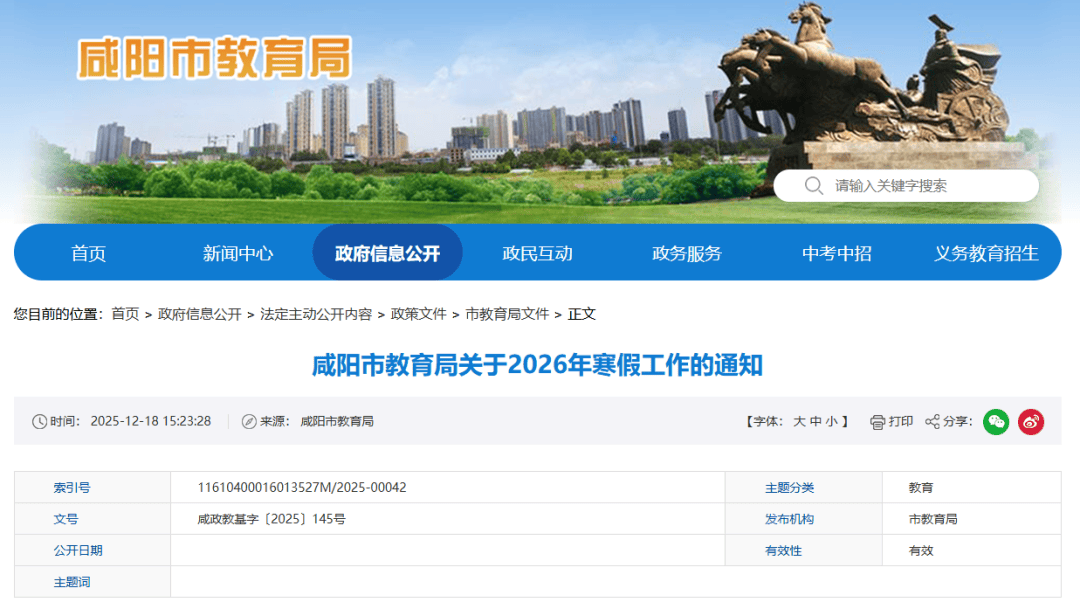This screenshot has height=609, width=1080.
Task: Open the 政务服务 navigation menu
Action: [685, 253]
